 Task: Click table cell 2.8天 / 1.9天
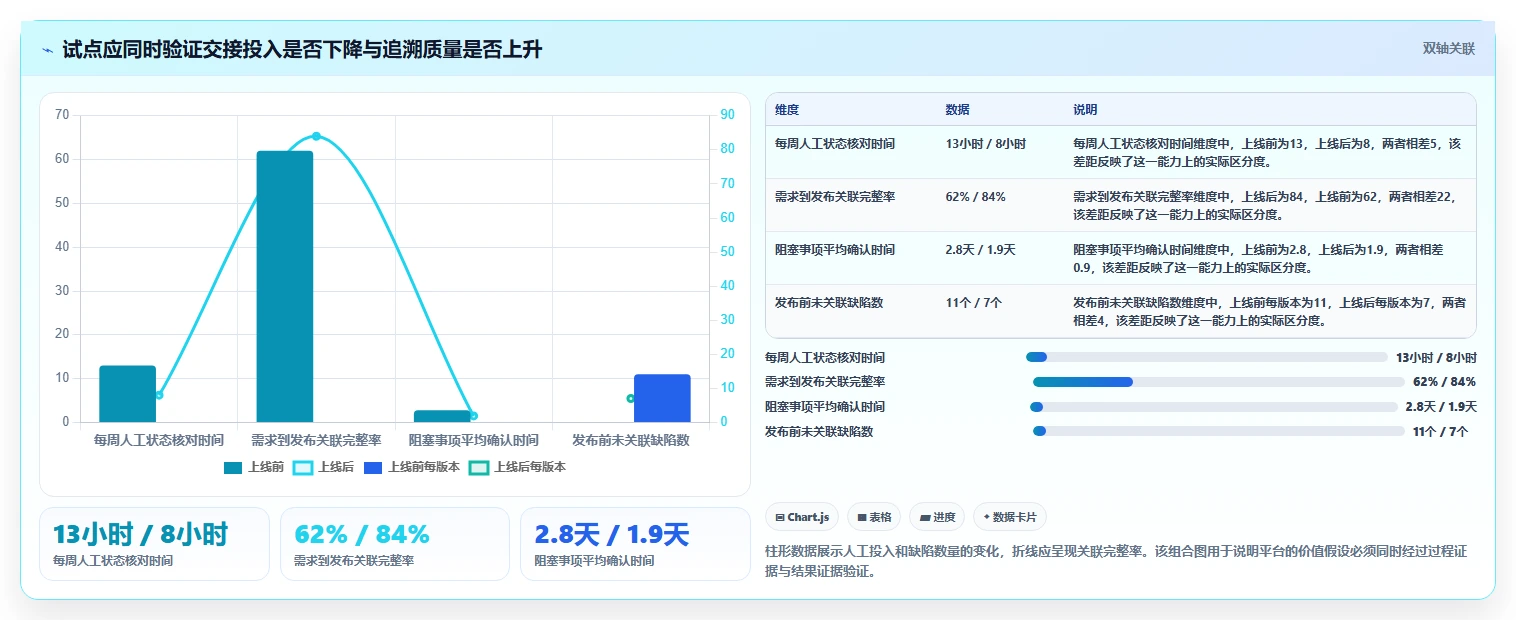[980, 249]
